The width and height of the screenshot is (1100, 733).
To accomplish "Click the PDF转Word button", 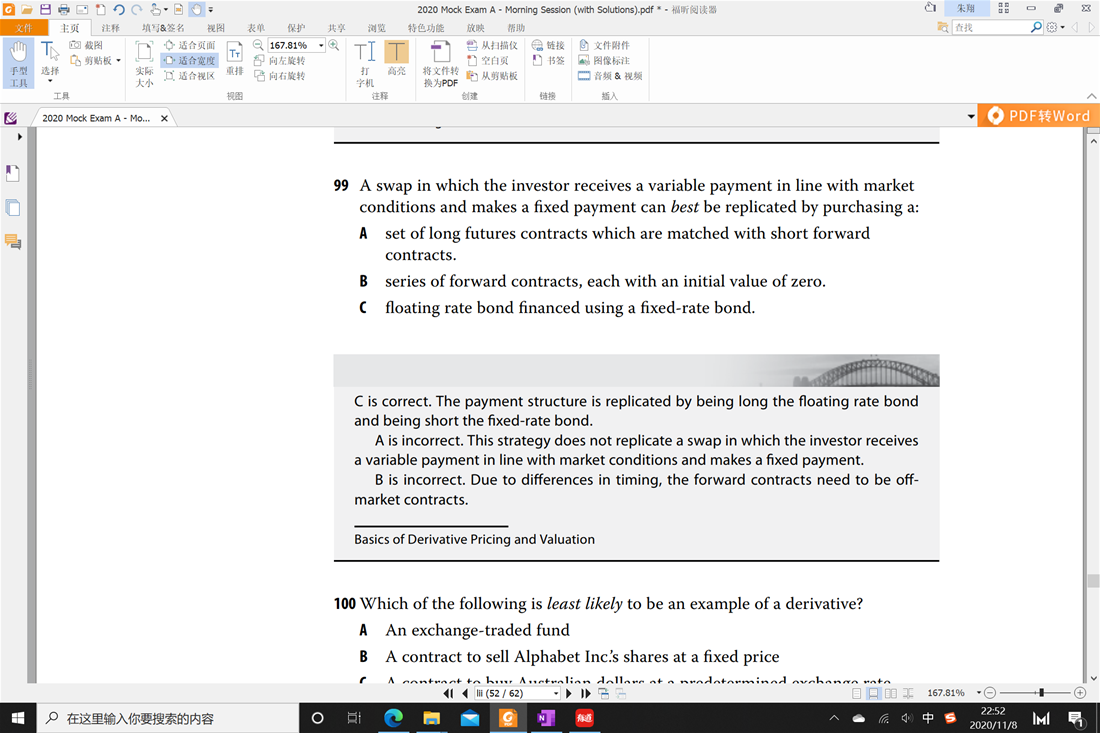I will [x=1039, y=116].
